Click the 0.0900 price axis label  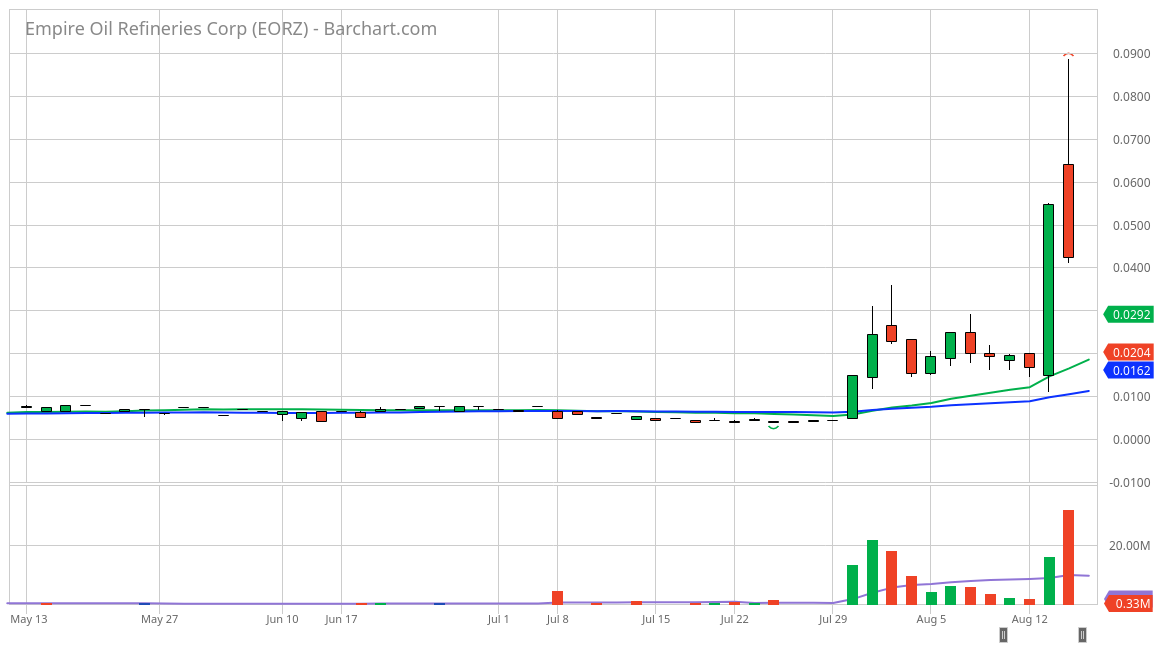click(1132, 54)
